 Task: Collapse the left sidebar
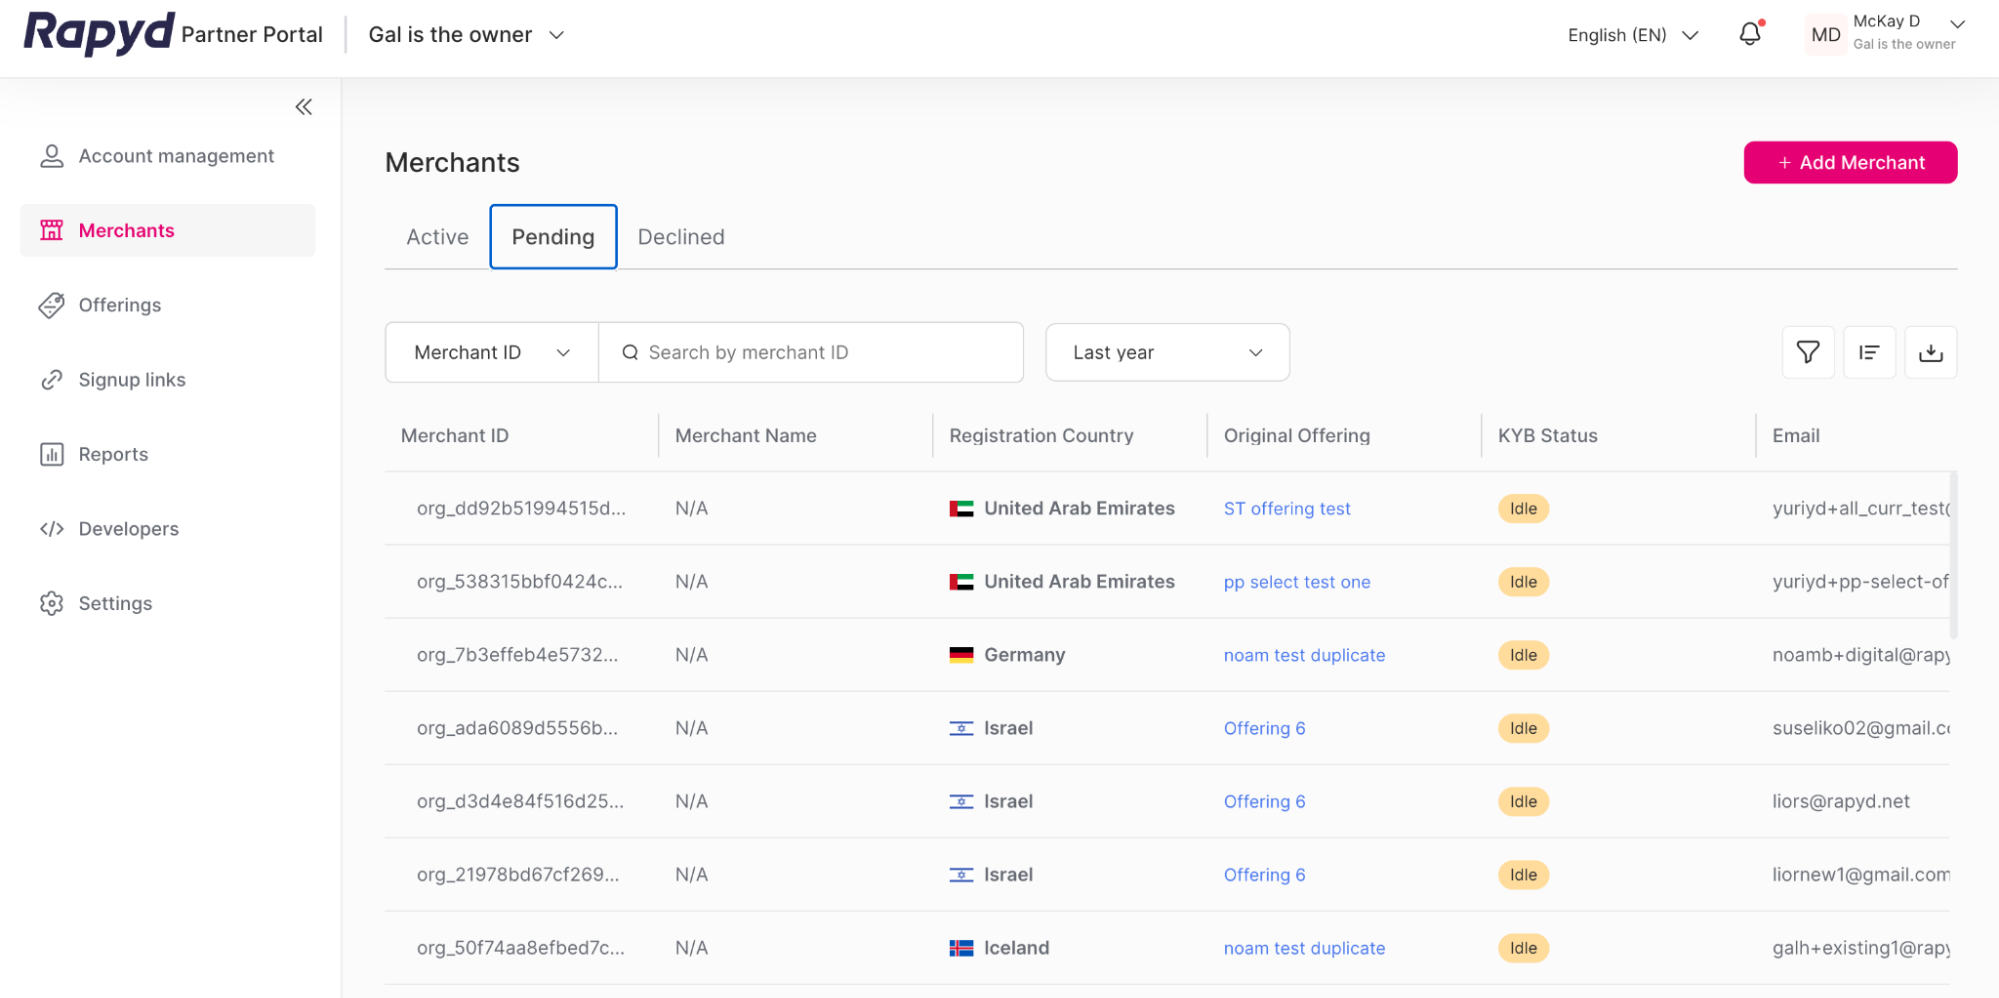(x=303, y=106)
